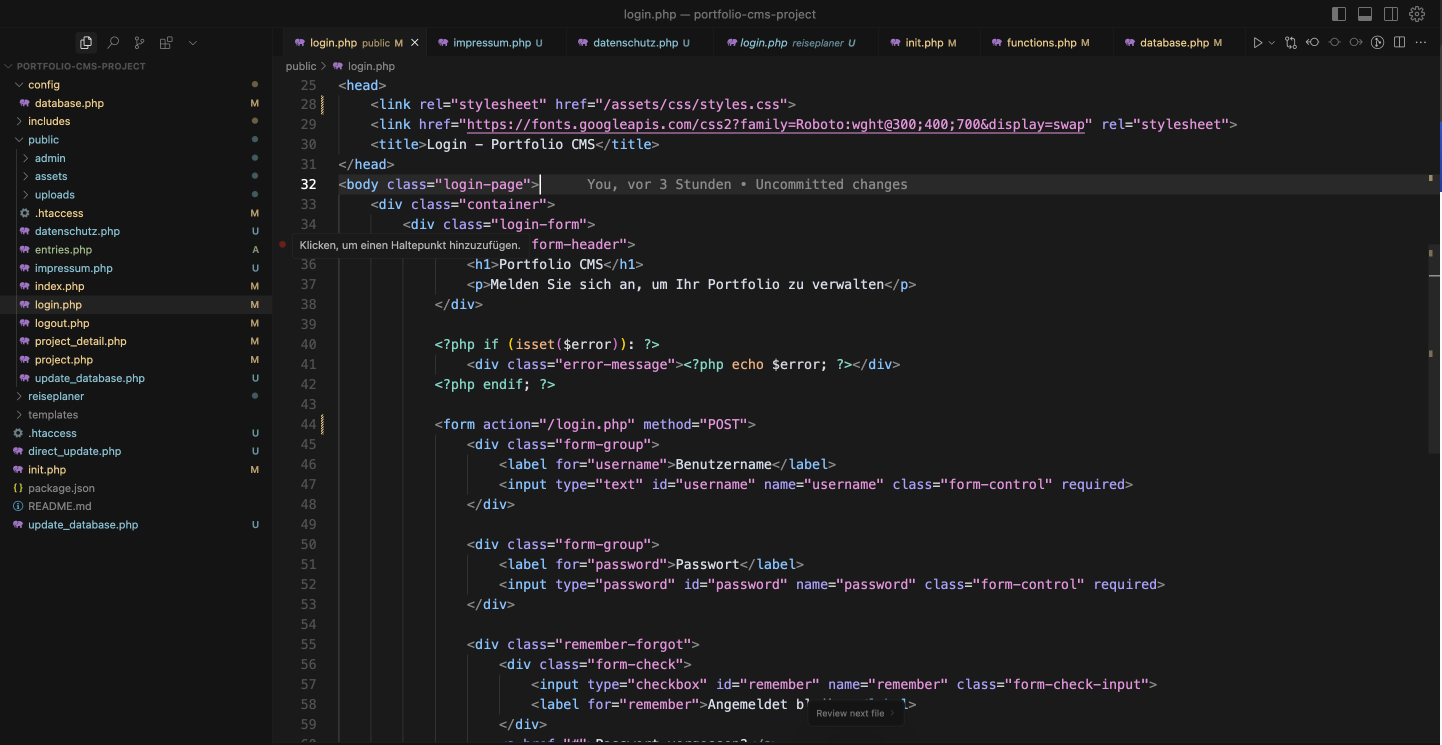The image size is (1442, 745).
Task: Switch to the database.php editor tab
Action: (1174, 43)
